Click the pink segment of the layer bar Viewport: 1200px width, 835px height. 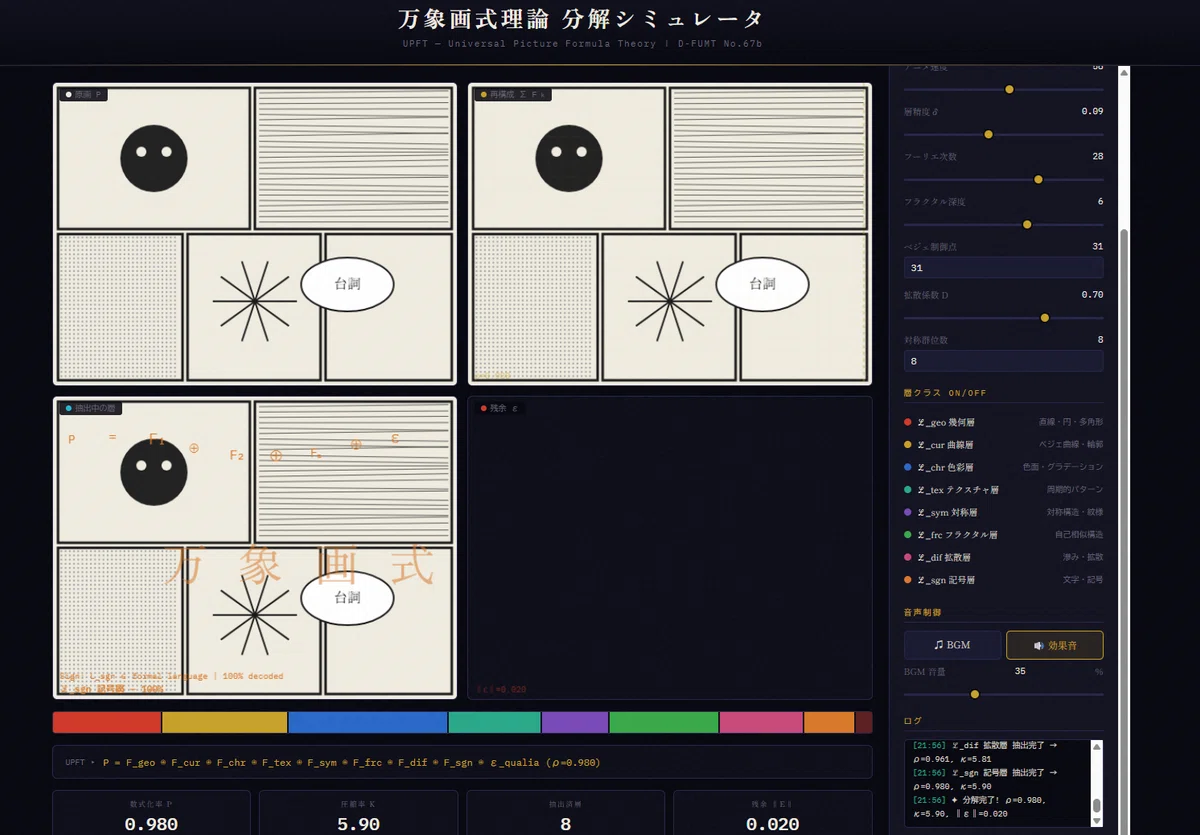(761, 722)
